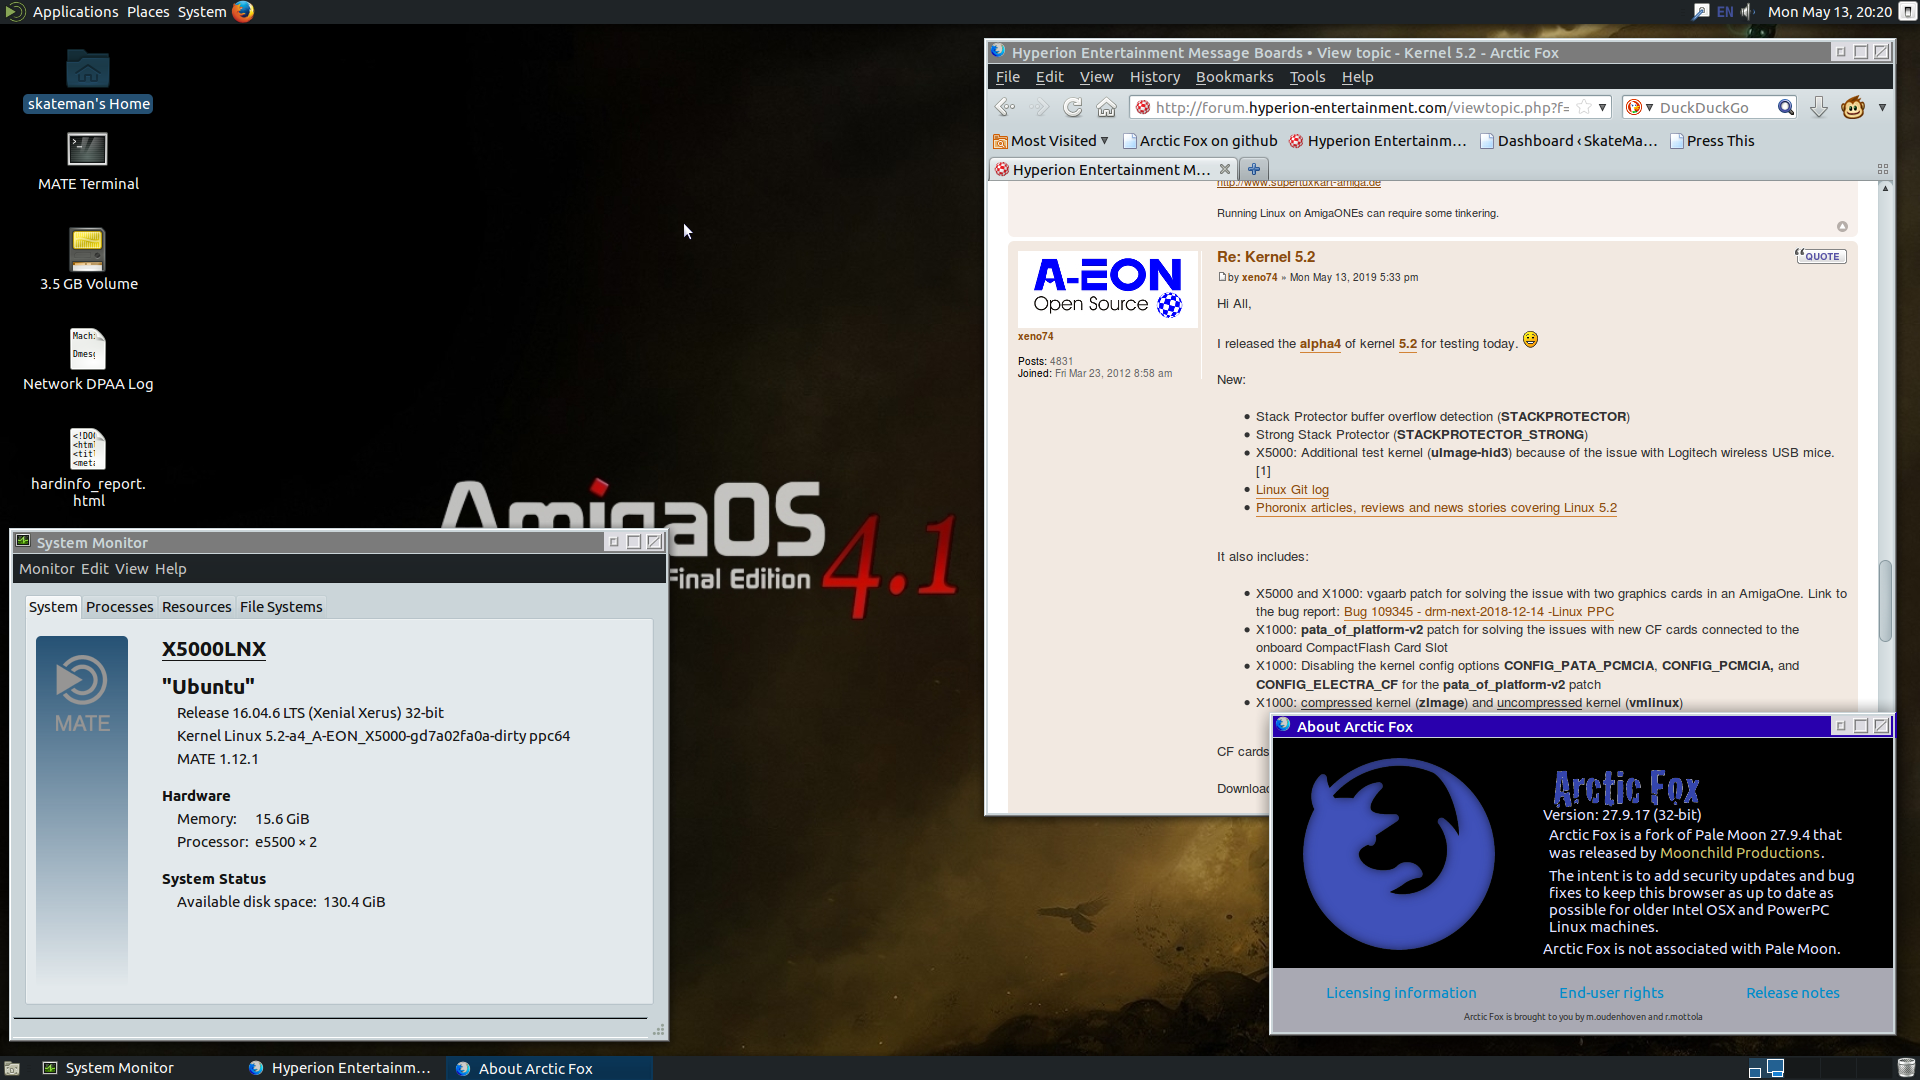Open Arctic Fox on github bookmark
Image resolution: width=1920 pixels, height=1080 pixels.
pyautogui.click(x=1200, y=141)
